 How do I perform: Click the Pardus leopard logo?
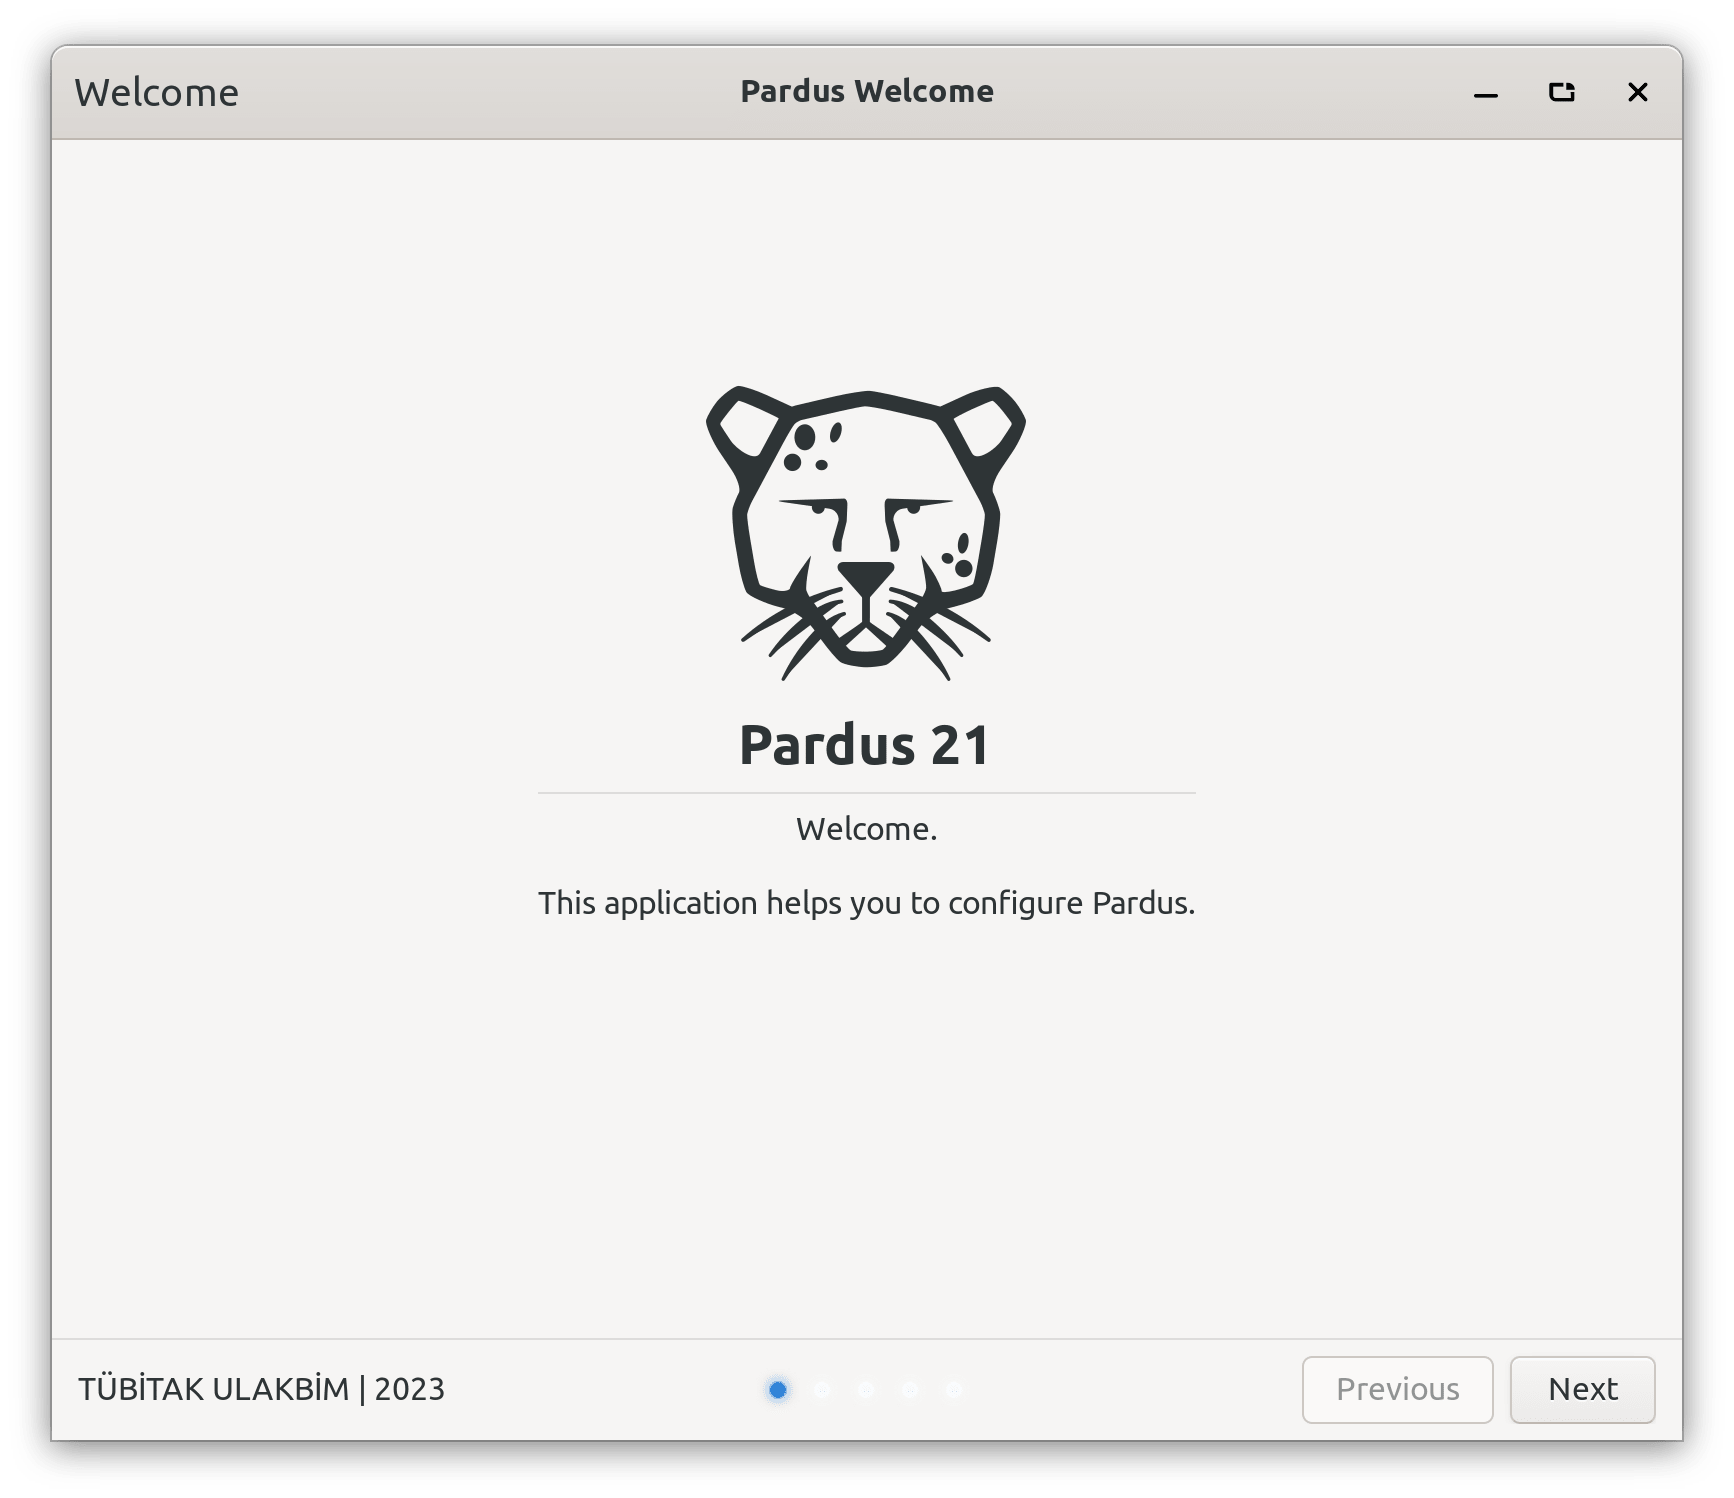[866, 533]
